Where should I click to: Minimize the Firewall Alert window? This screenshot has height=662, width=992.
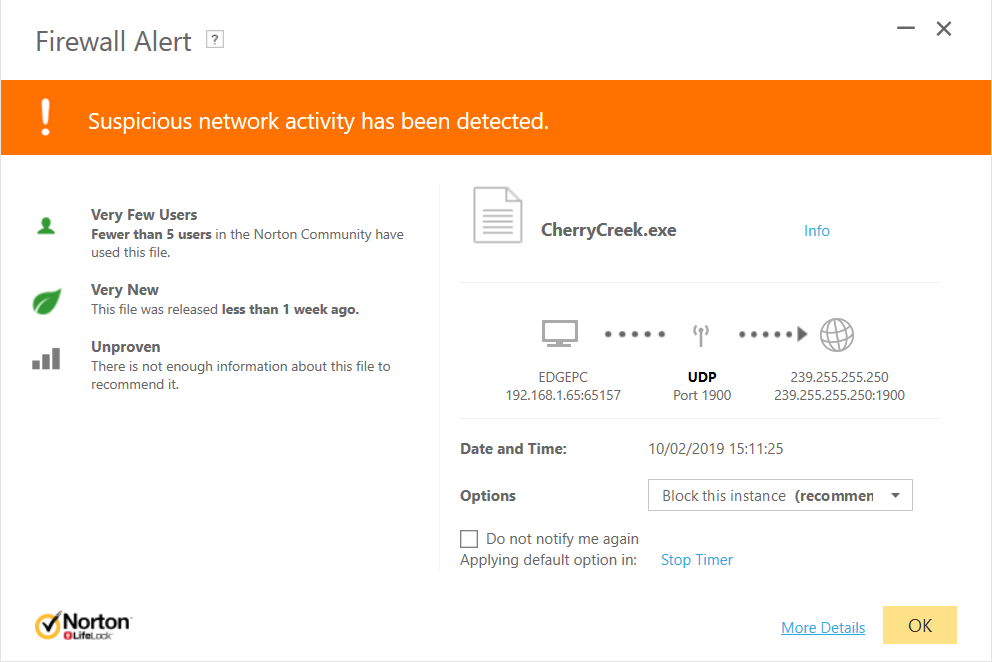point(906,29)
